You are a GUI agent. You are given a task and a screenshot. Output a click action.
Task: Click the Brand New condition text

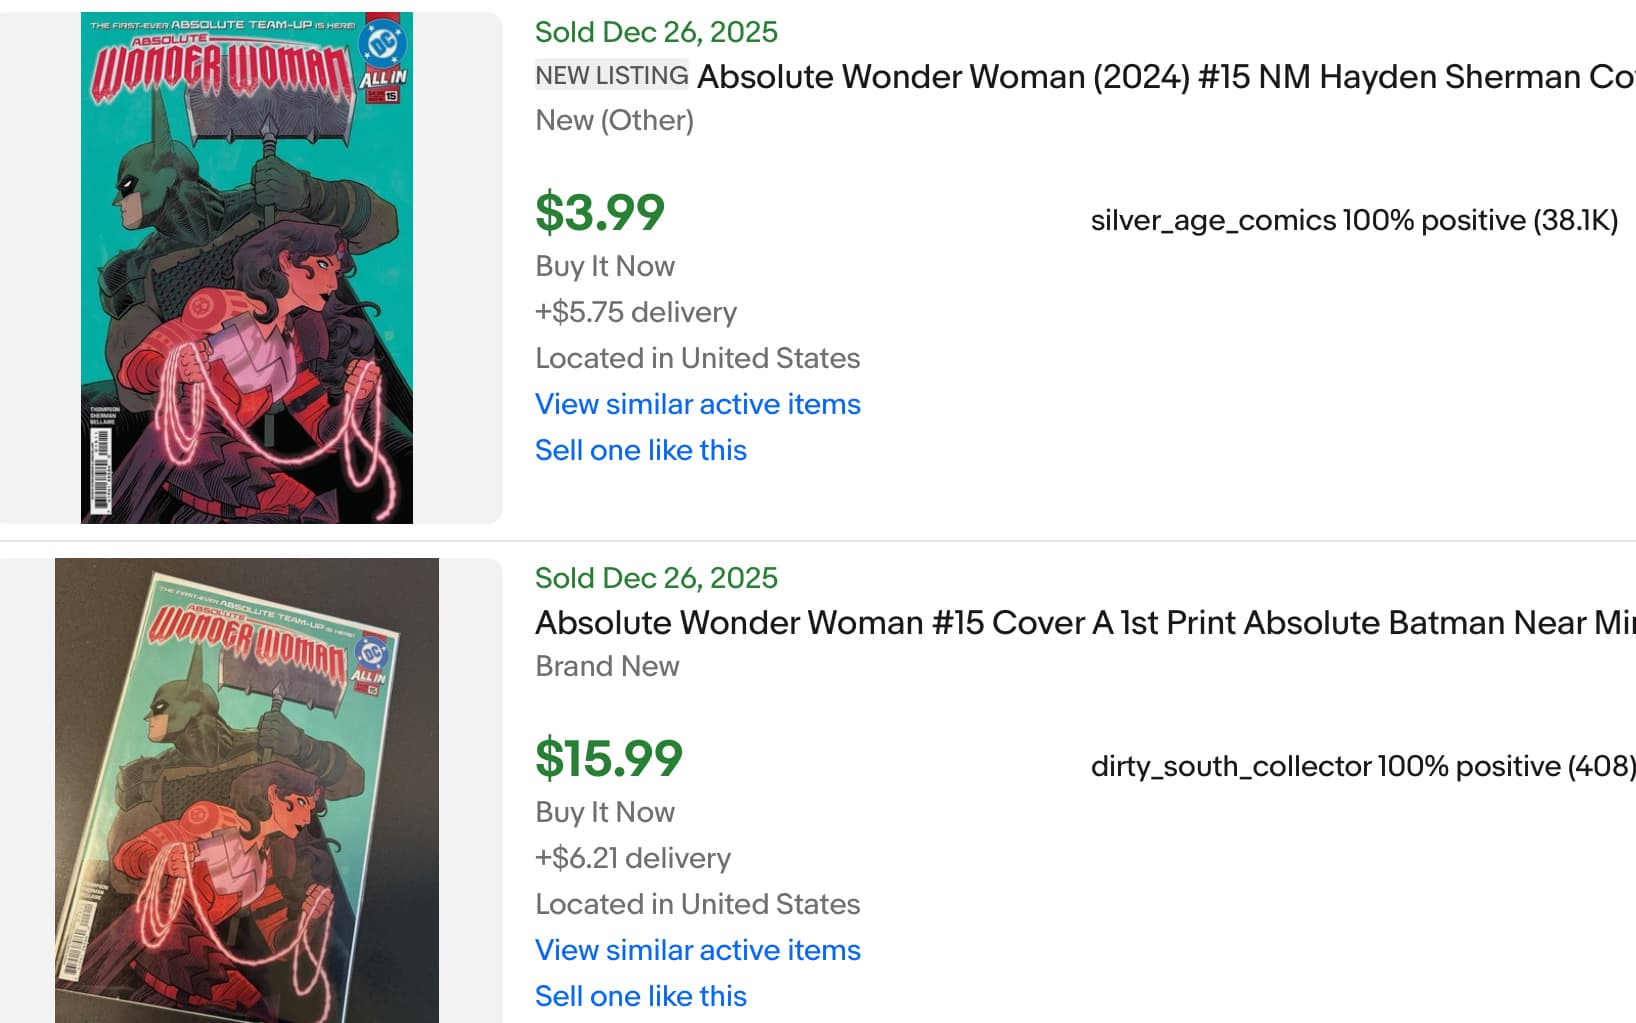[607, 666]
